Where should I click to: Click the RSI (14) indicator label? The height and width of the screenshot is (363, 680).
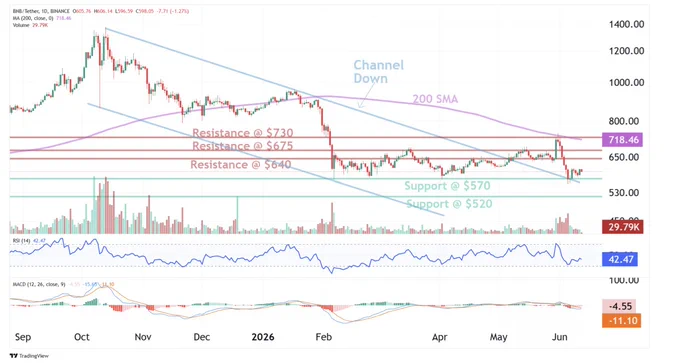(x=21, y=240)
